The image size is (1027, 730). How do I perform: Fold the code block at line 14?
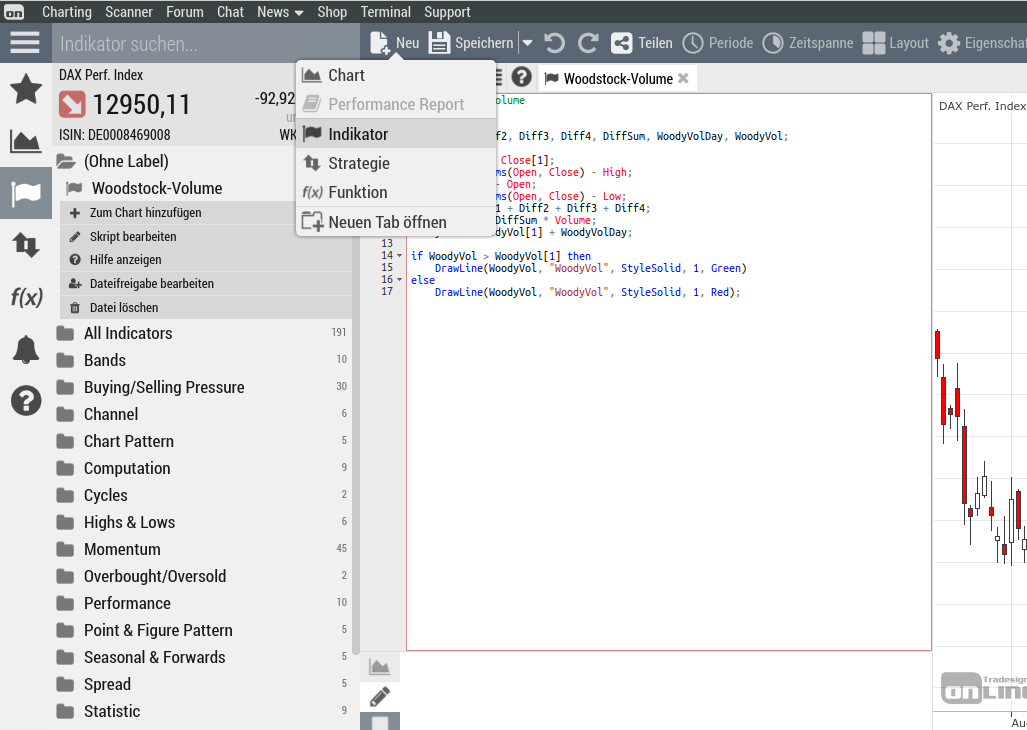click(400, 256)
